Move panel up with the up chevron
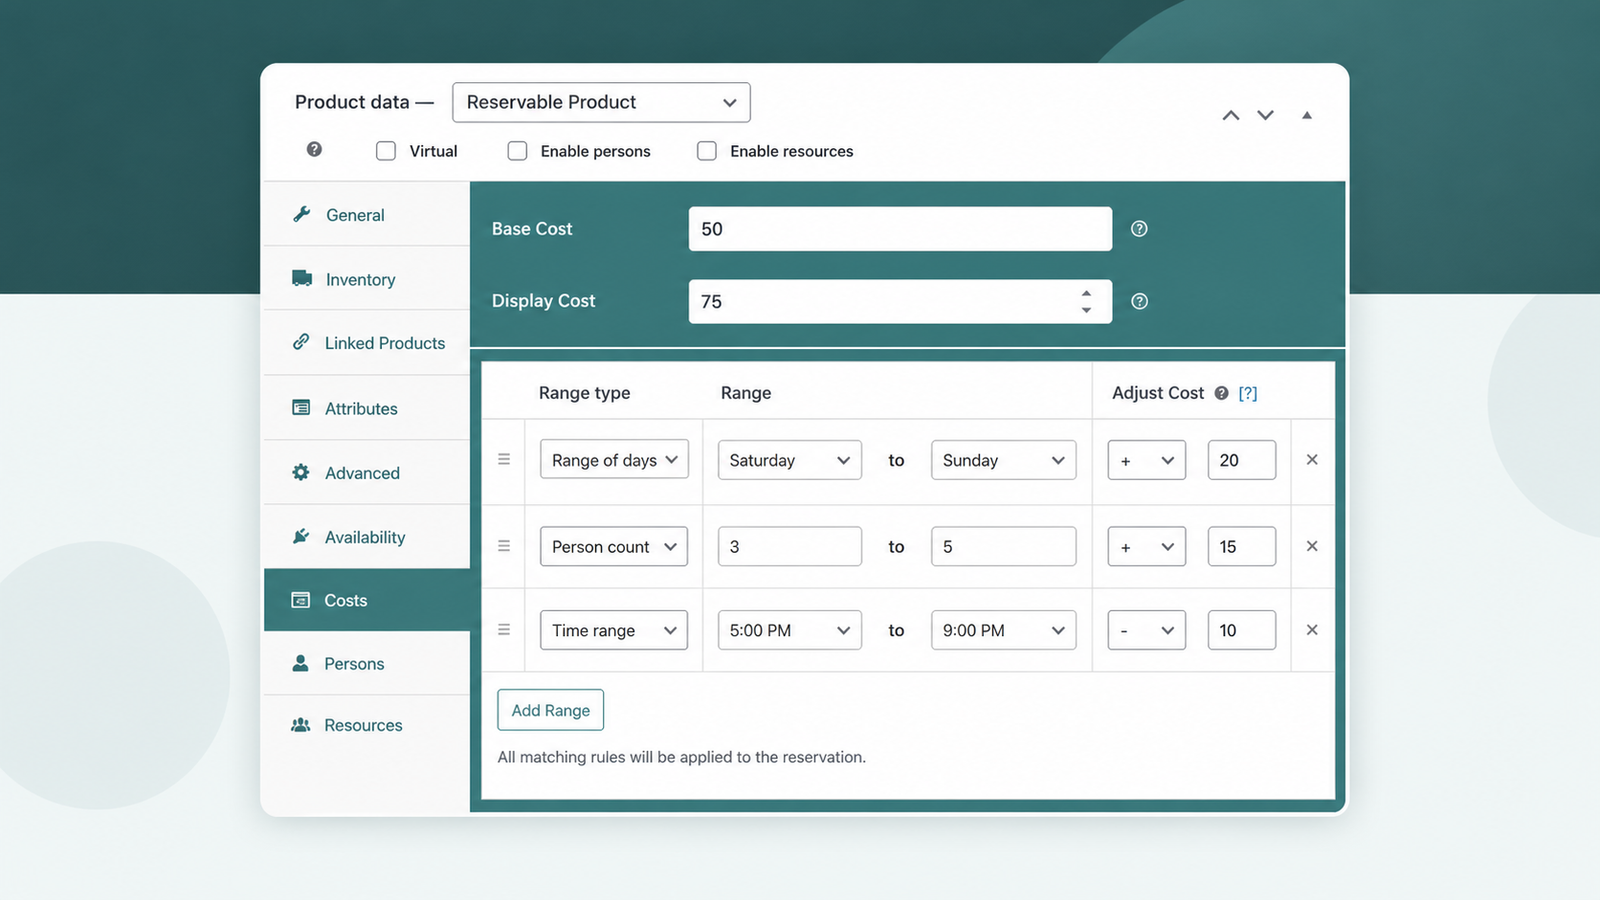This screenshot has height=900, width=1600. [x=1231, y=115]
